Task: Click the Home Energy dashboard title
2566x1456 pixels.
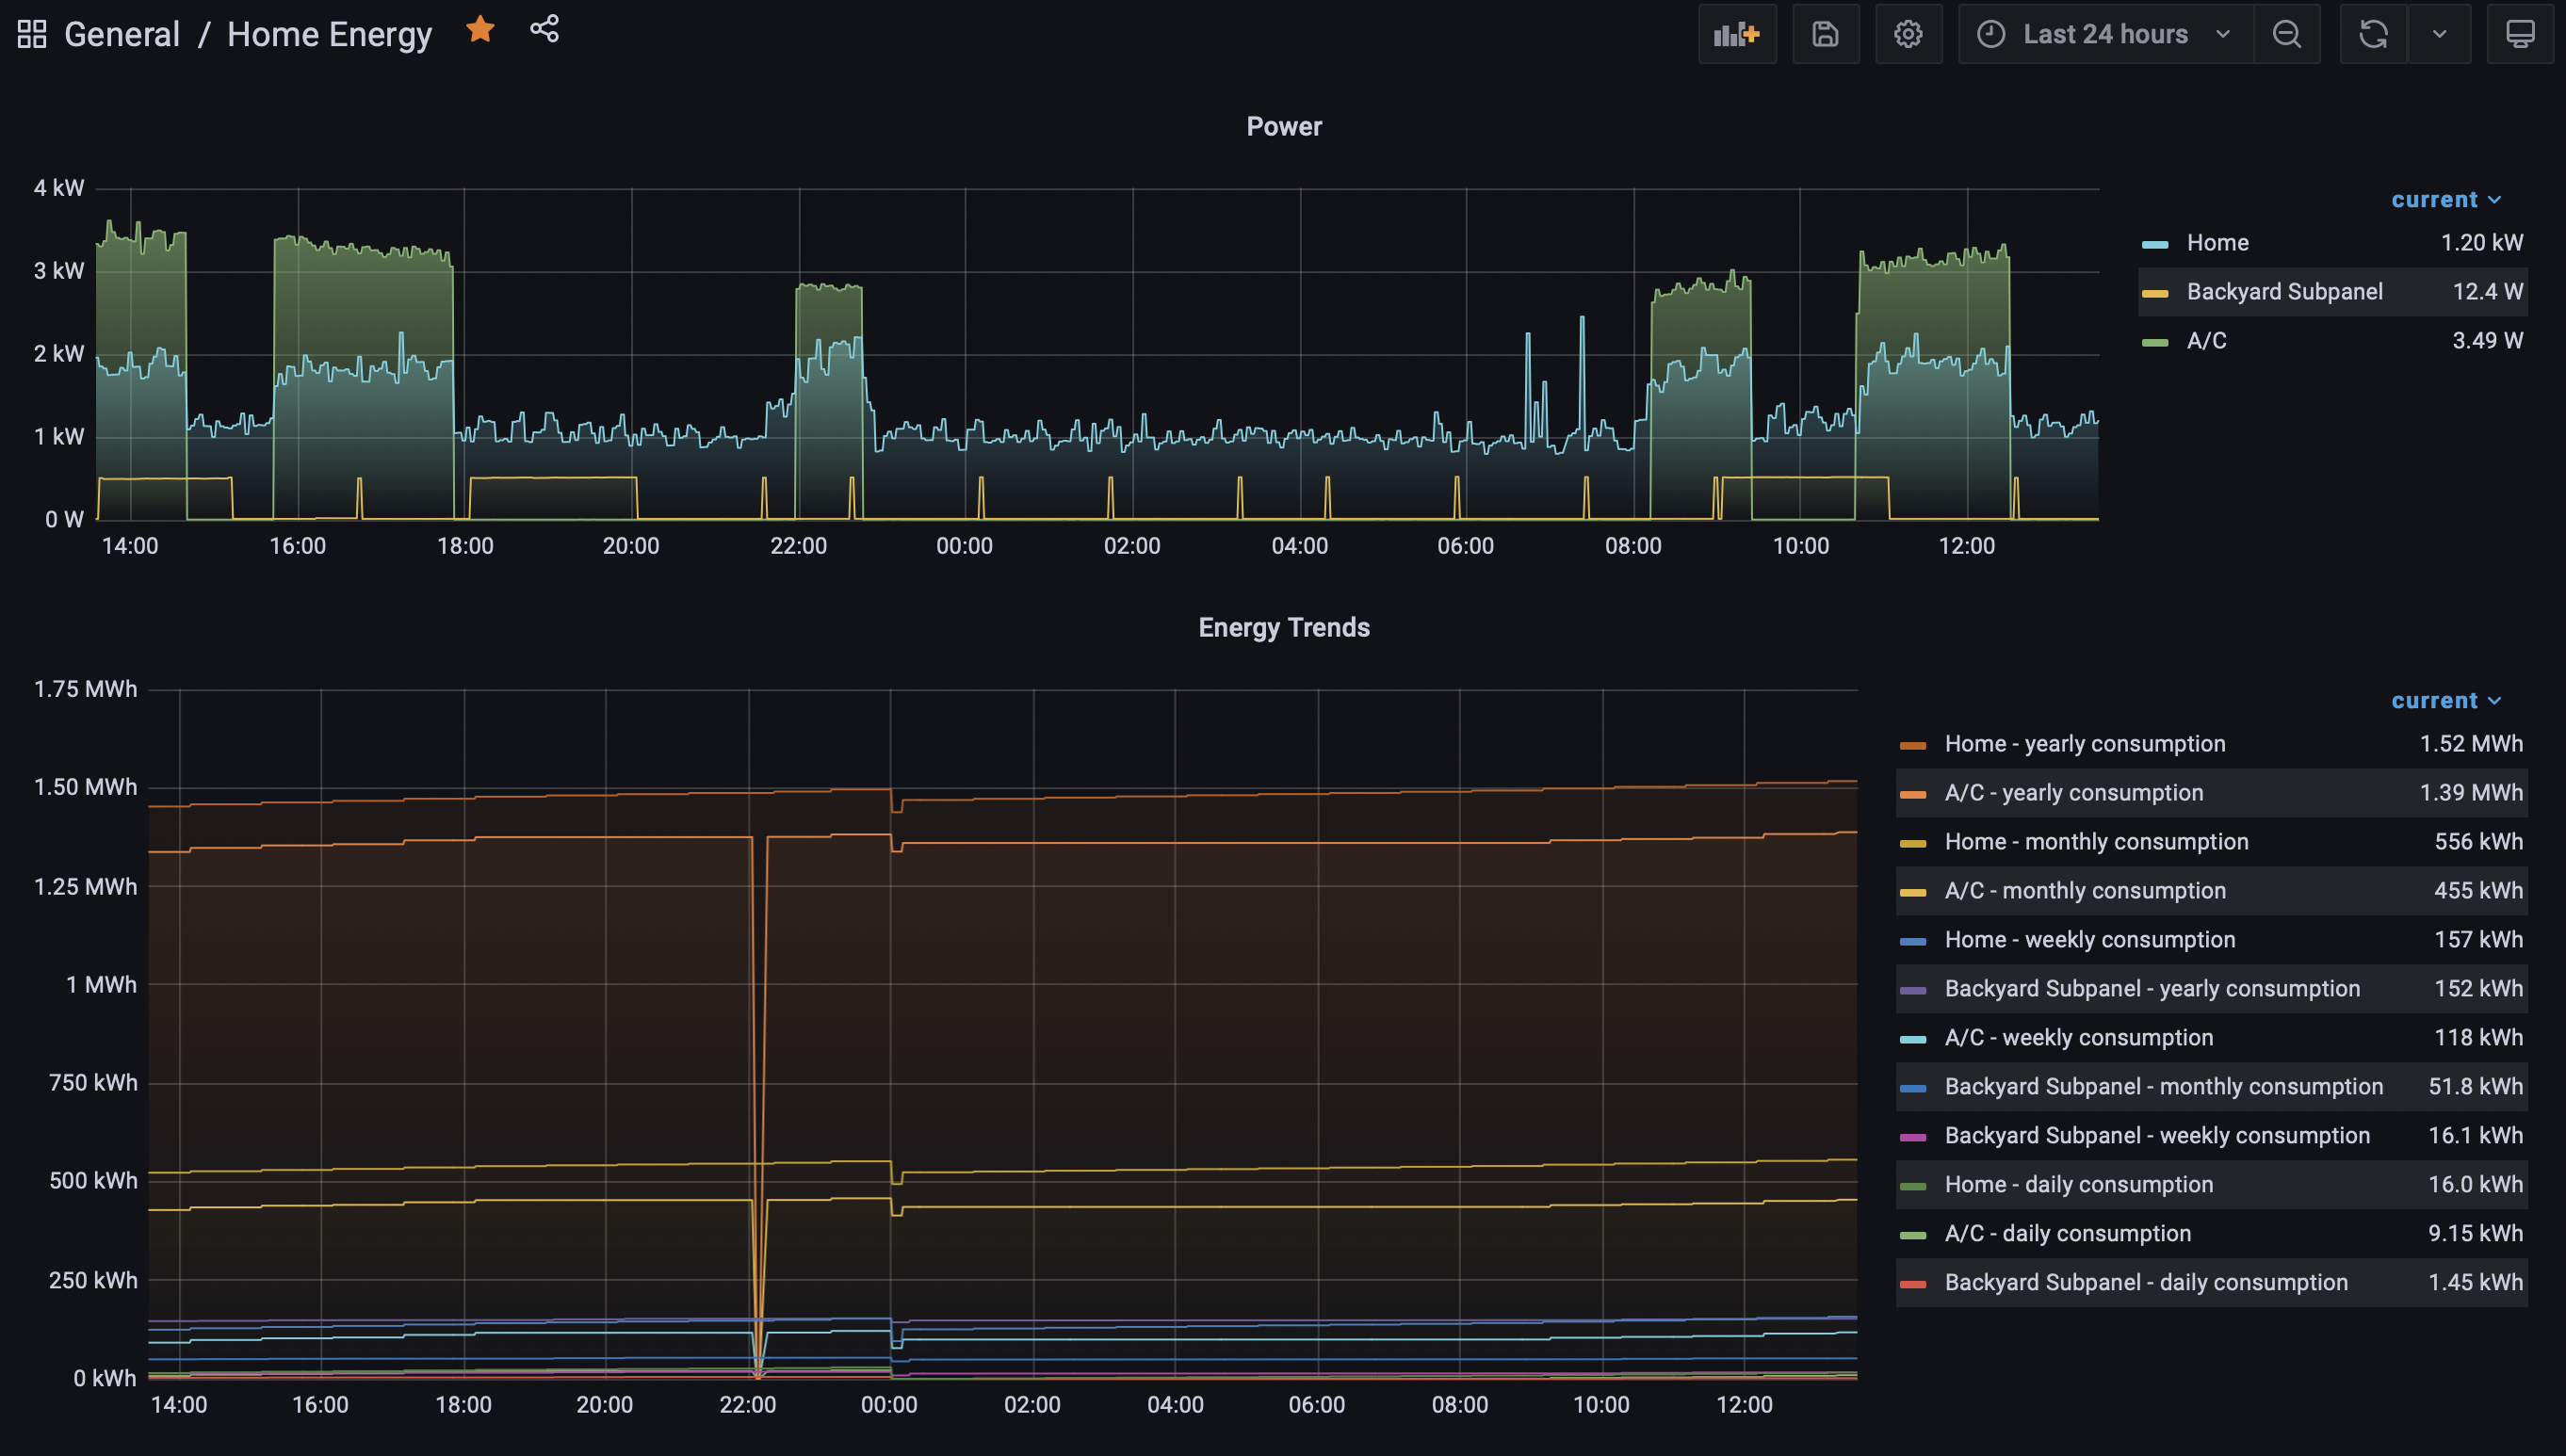Action: (x=329, y=34)
